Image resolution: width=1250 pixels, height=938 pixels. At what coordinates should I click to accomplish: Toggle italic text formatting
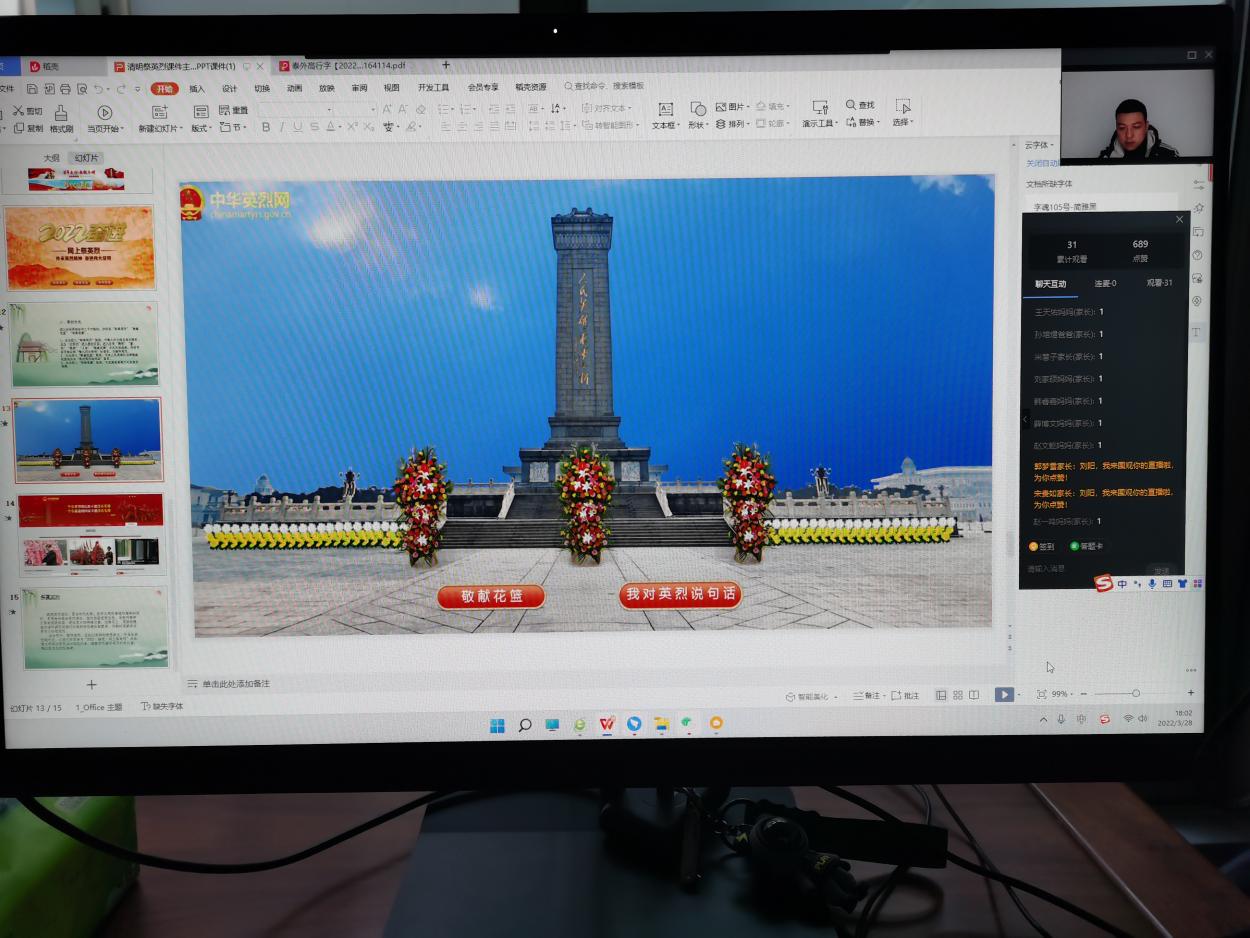coord(282,127)
